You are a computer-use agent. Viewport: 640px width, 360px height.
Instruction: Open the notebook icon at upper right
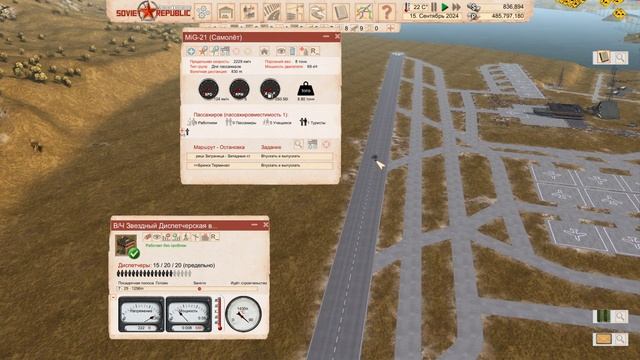point(603,57)
